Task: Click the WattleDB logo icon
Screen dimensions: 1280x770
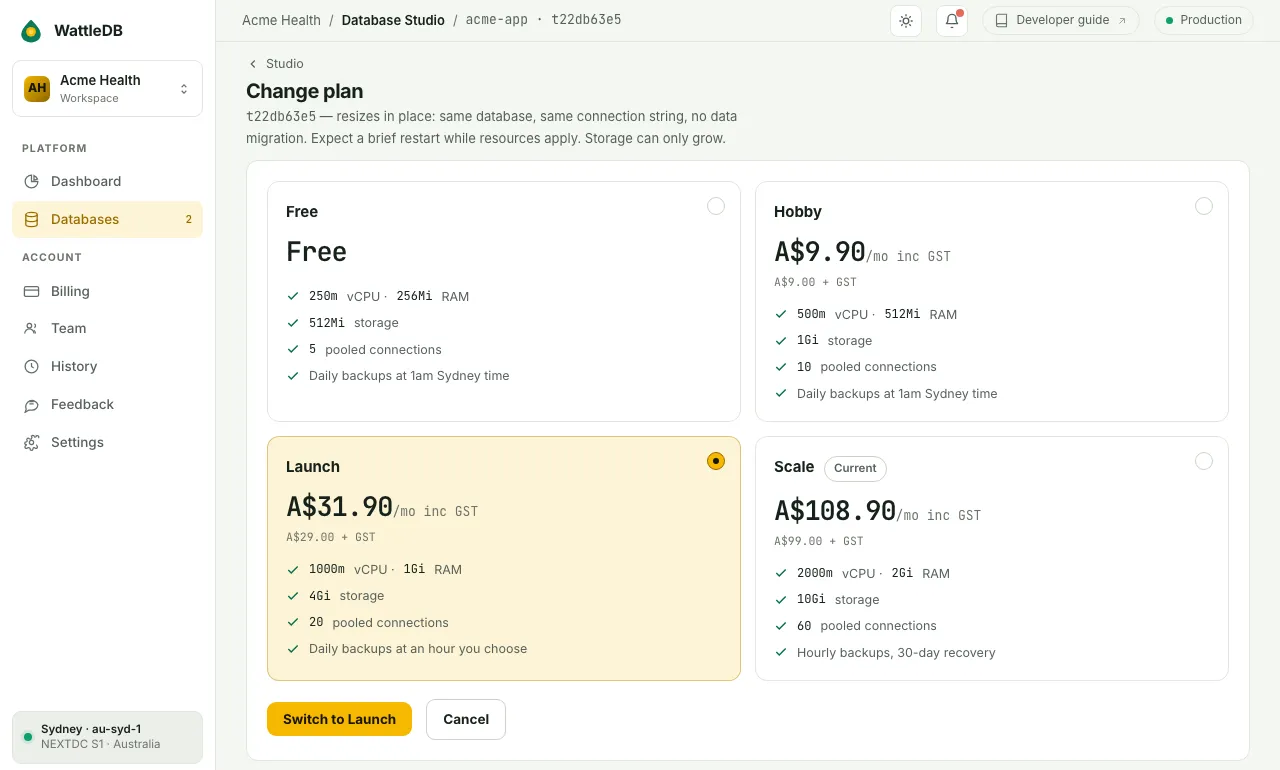Action: pos(31,31)
